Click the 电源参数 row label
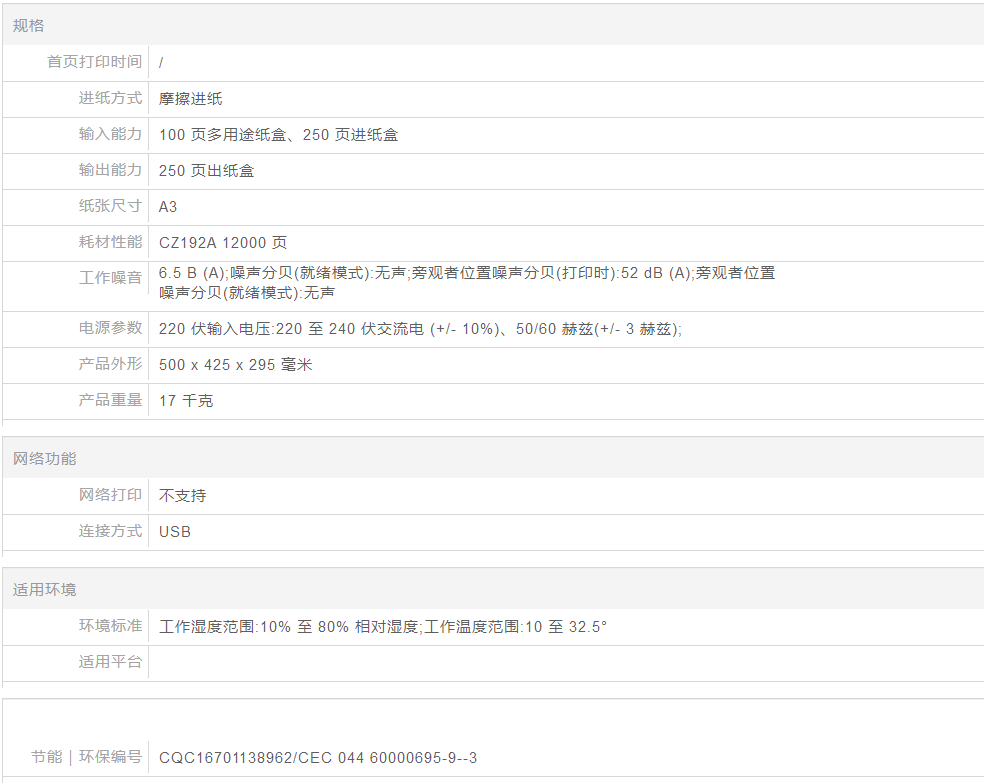Viewport: 986px width, 784px height. [x=111, y=328]
